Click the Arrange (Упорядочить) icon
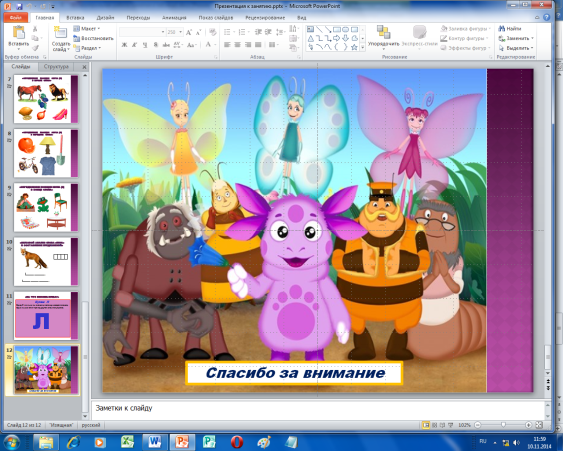 click(x=383, y=32)
